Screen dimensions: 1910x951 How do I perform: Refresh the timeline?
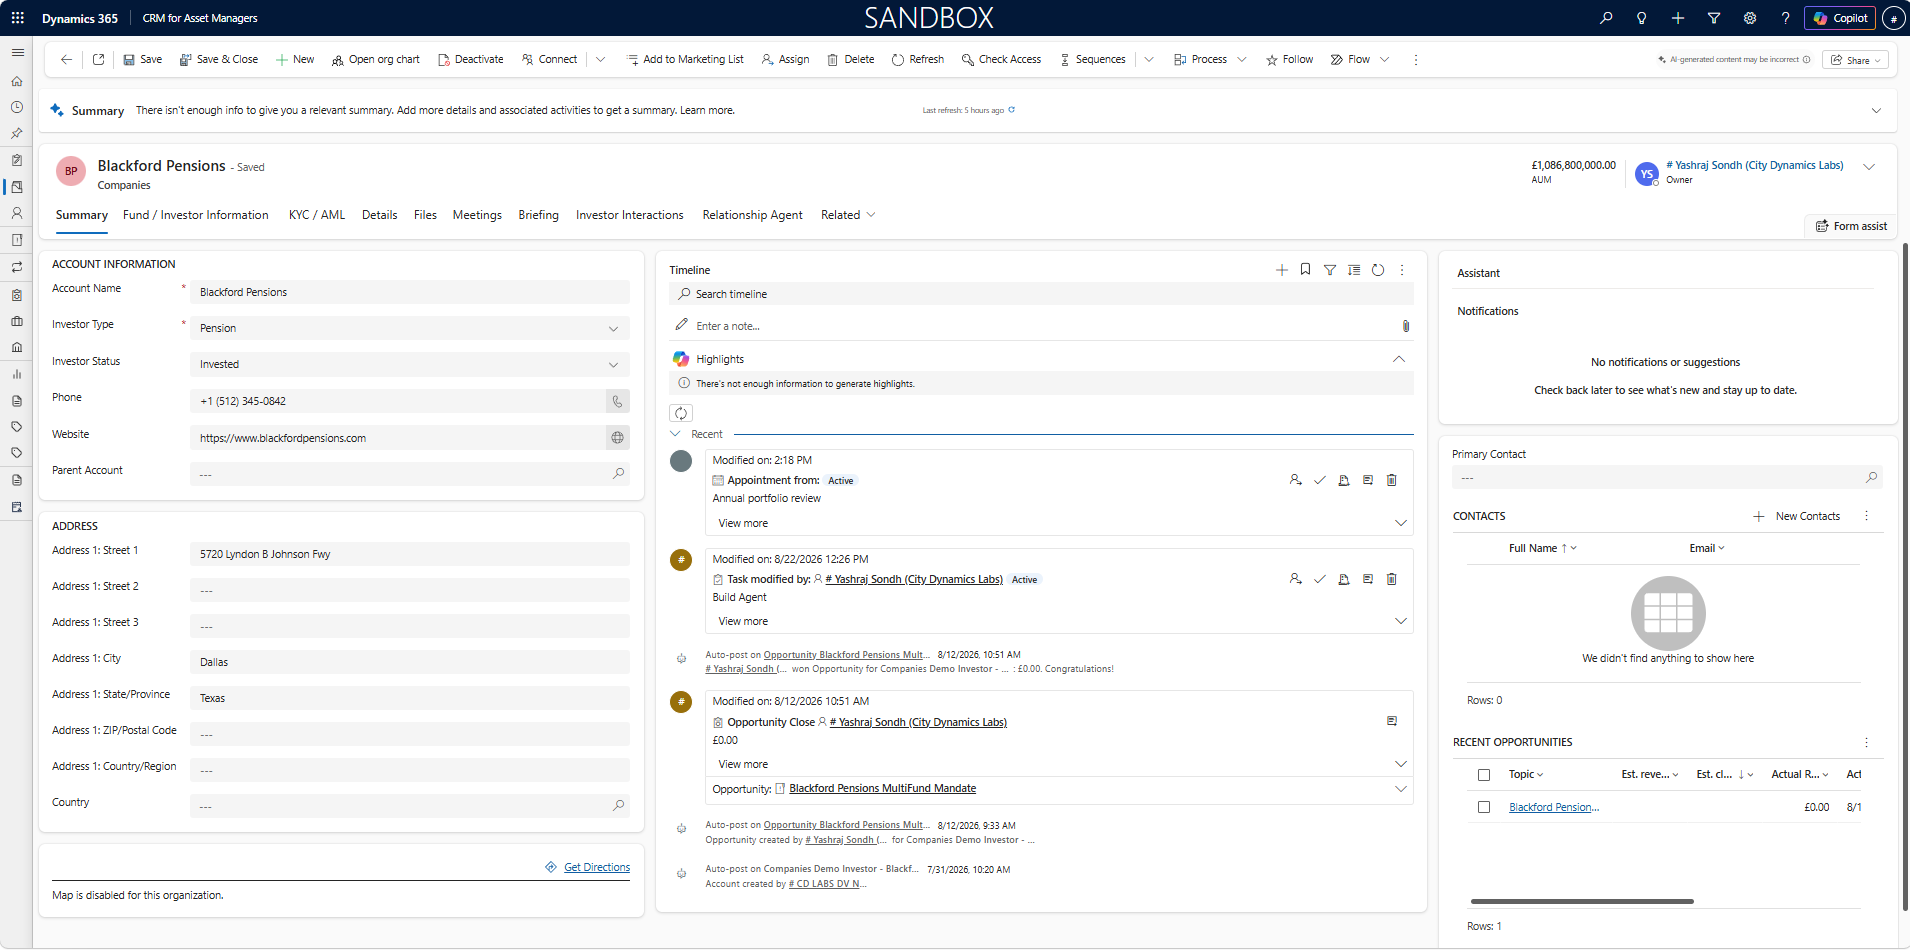(1378, 270)
